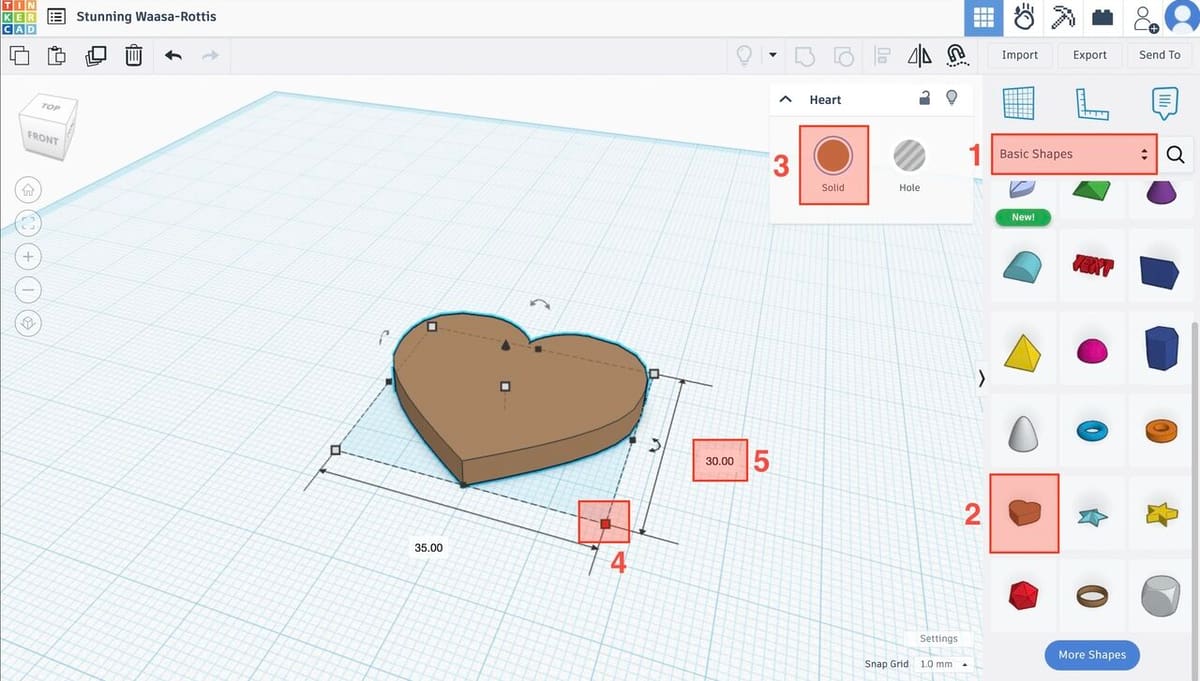The width and height of the screenshot is (1200, 681).
Task: Open the dropdown arrow beside the lightbulb
Action: pos(773,55)
